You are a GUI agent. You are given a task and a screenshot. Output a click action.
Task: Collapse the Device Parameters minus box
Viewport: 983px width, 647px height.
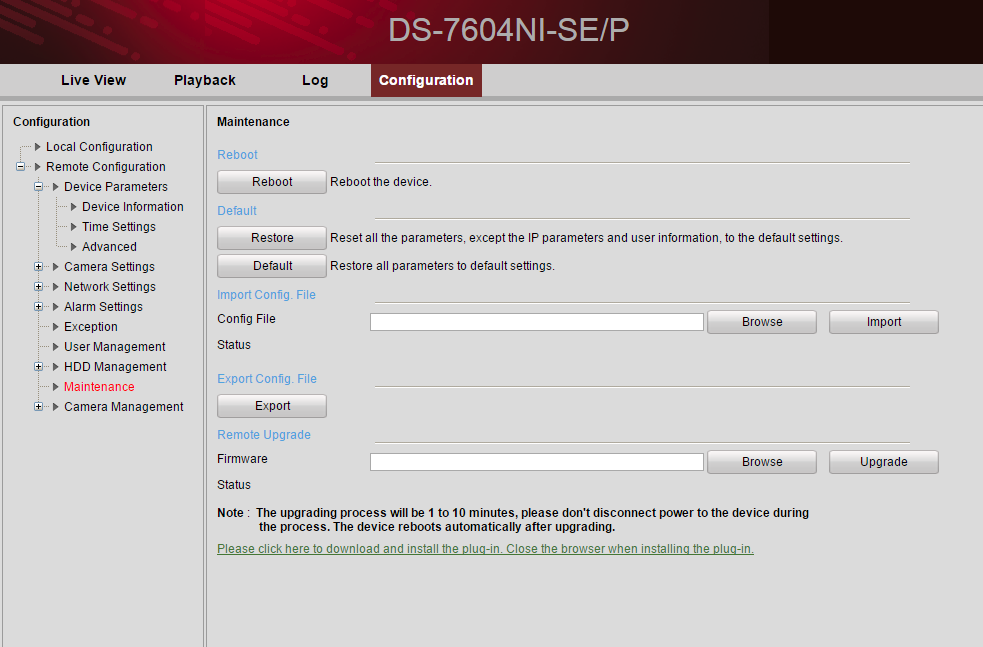coord(39,187)
